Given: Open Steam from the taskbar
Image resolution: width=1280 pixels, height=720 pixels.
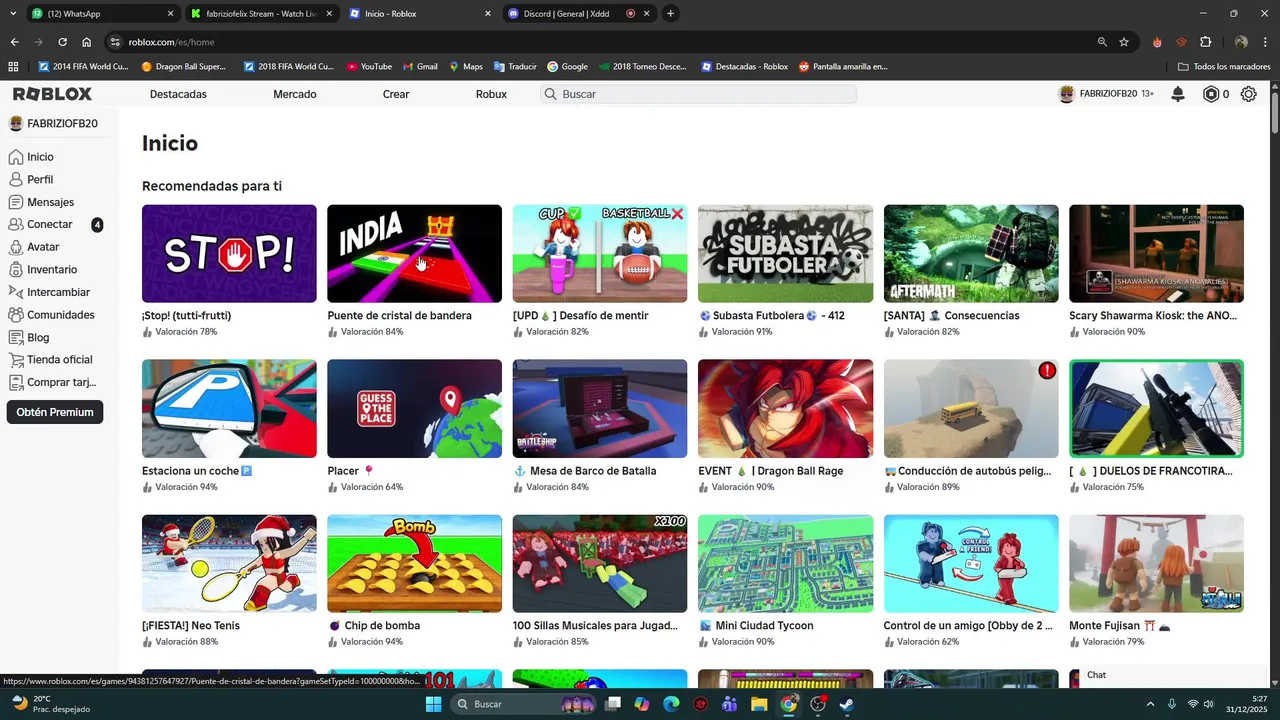Looking at the screenshot, I should [x=846, y=704].
